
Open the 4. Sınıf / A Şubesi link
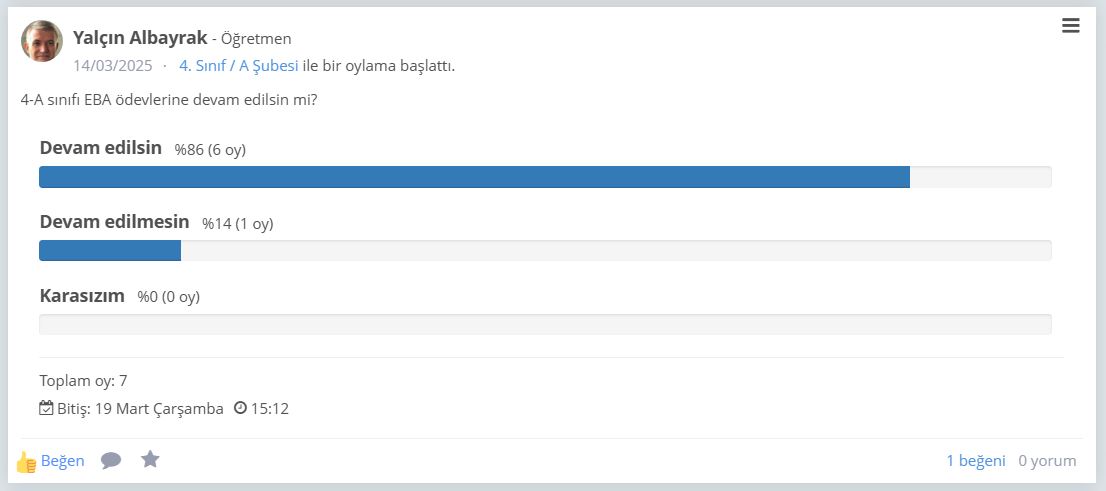[238, 66]
